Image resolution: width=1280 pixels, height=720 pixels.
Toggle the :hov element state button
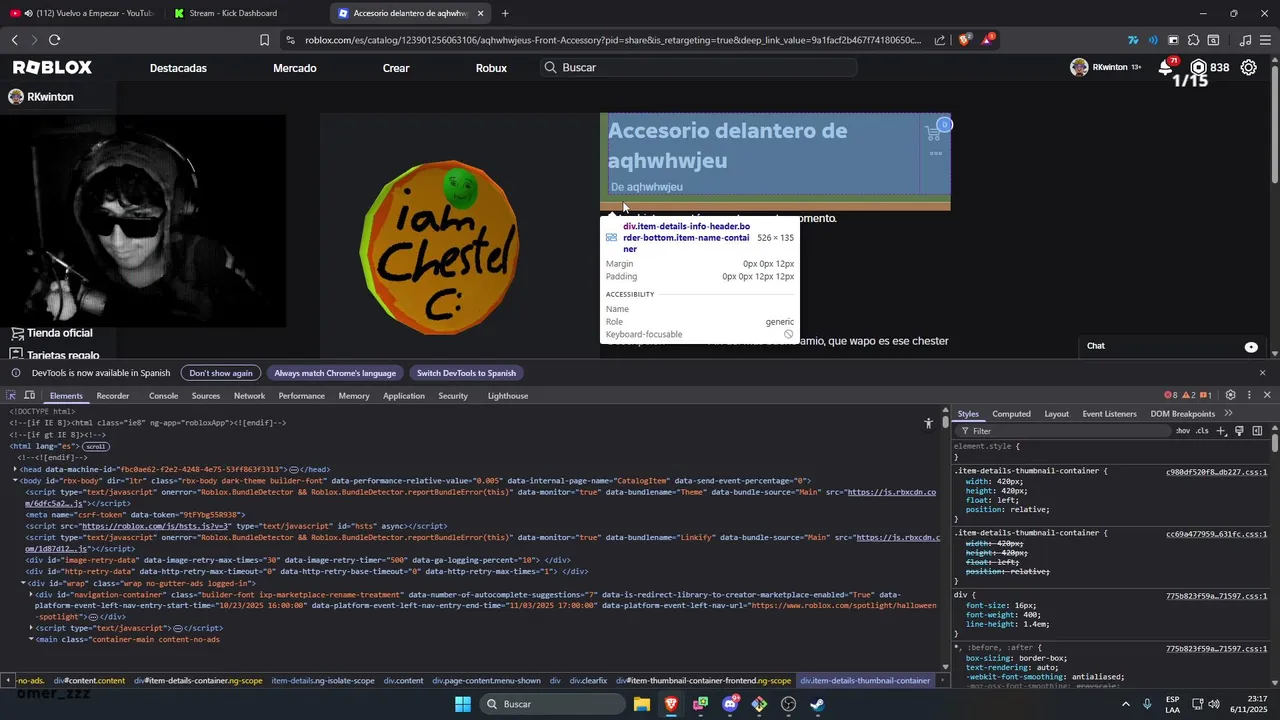[x=1183, y=431]
